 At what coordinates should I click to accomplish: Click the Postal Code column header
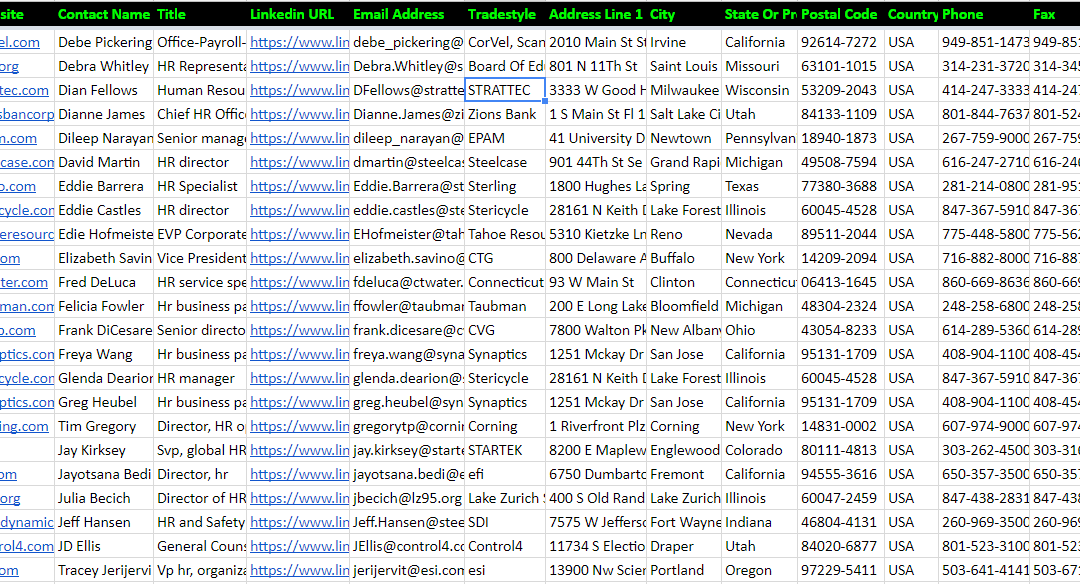click(841, 14)
